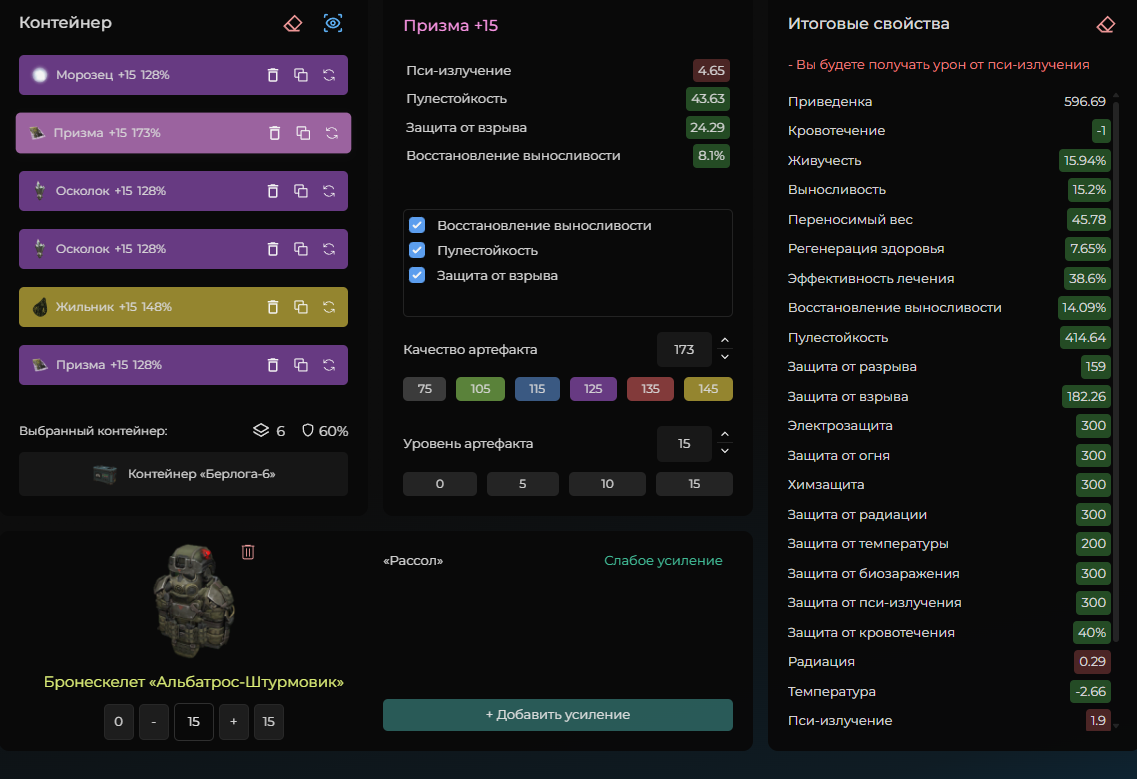Clear container with eraser icon

(293, 23)
